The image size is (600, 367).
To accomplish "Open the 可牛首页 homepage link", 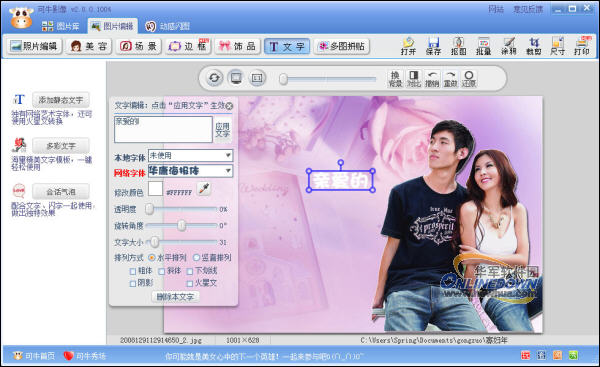I will point(34,356).
